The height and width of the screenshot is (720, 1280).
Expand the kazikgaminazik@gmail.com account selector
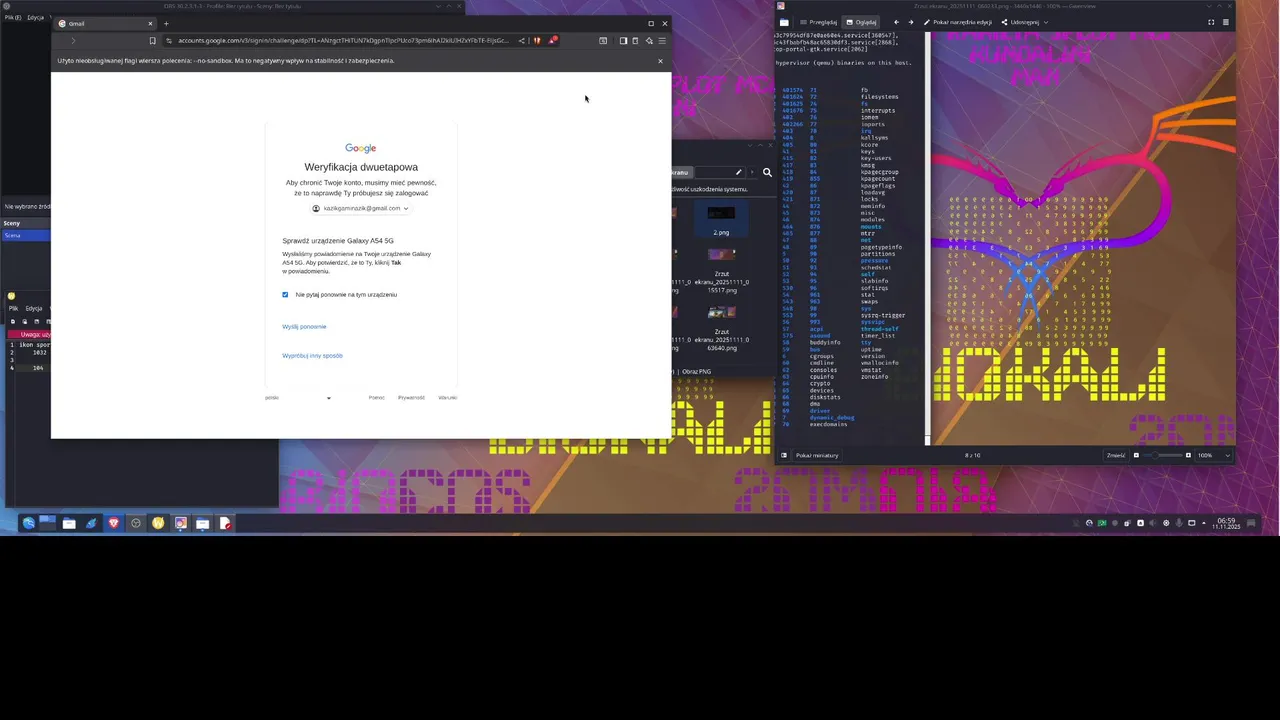[361, 208]
